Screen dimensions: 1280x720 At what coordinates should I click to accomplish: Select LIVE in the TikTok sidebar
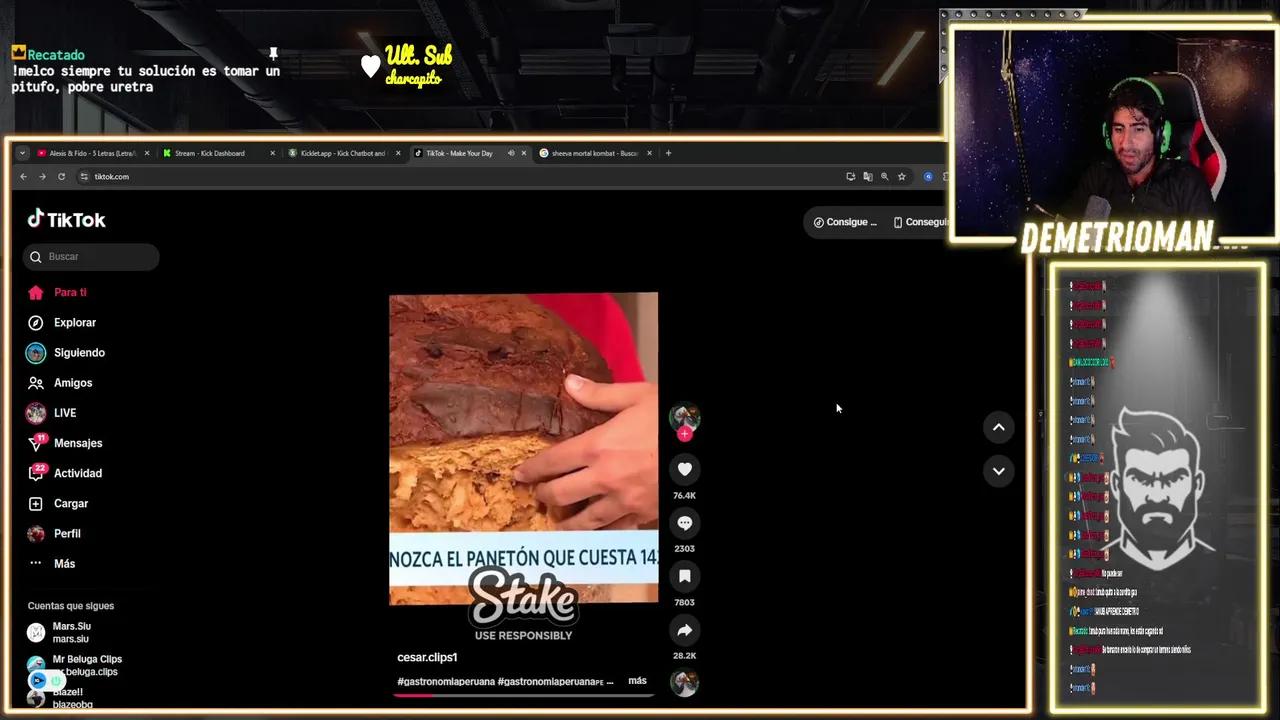coord(64,413)
